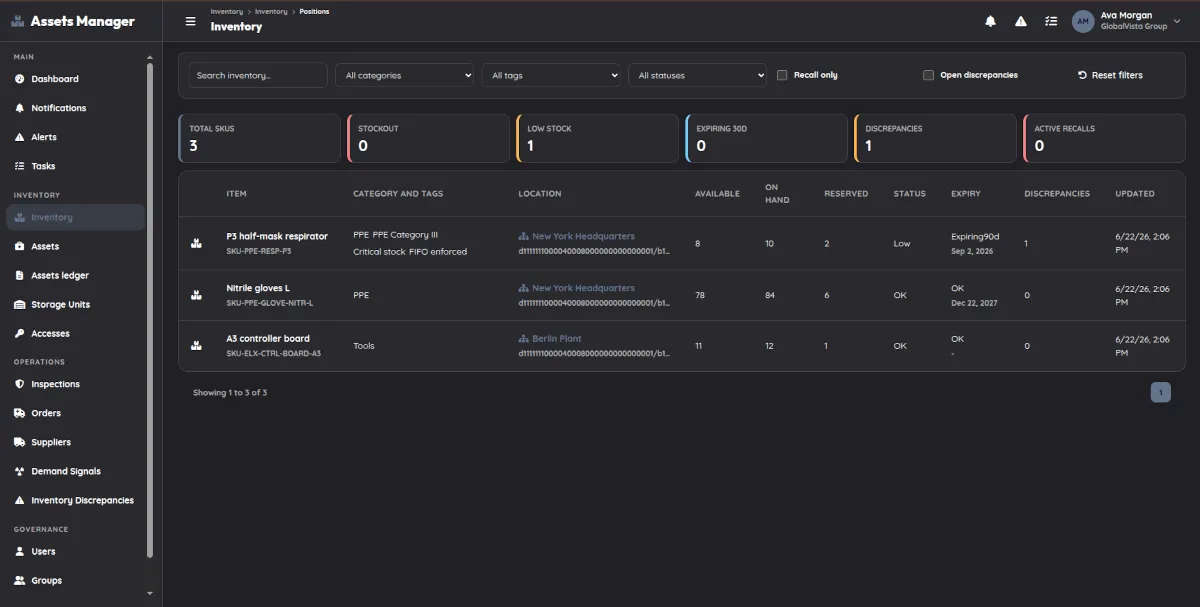Open the tasks checklist icon in header

(x=1051, y=21)
